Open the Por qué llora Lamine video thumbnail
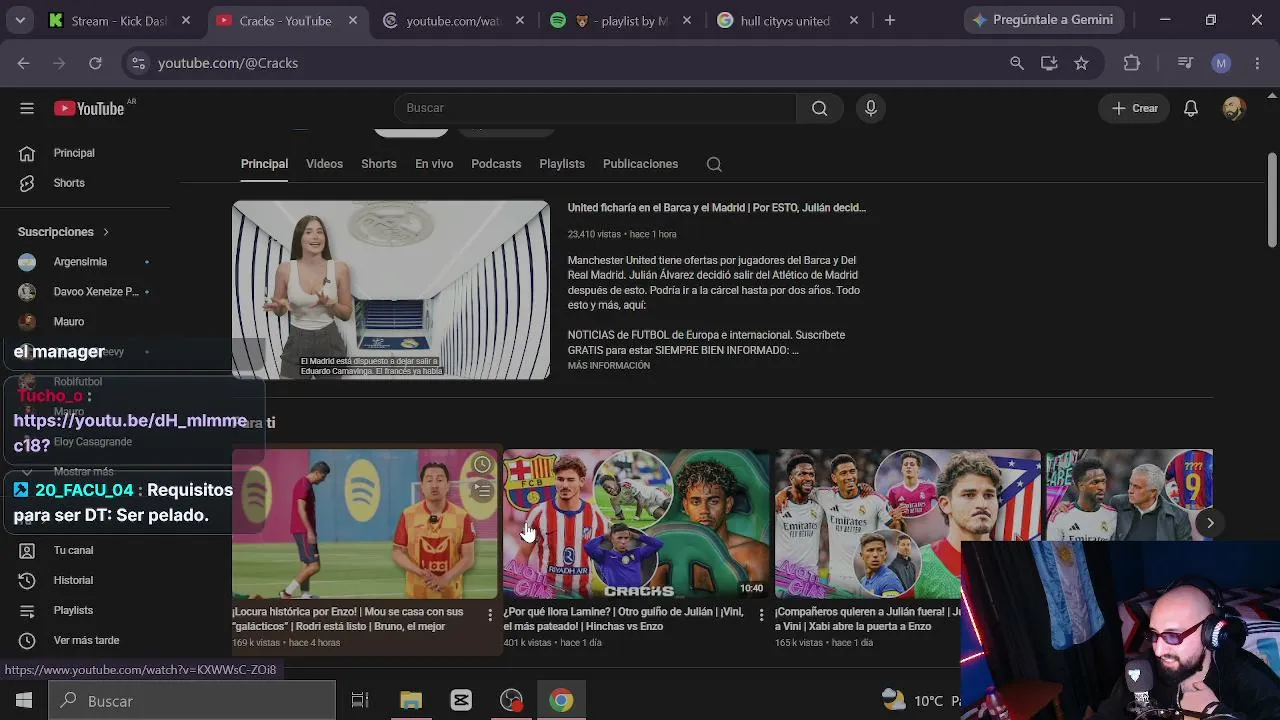Screen dimensions: 1280x720 pyautogui.click(x=636, y=524)
